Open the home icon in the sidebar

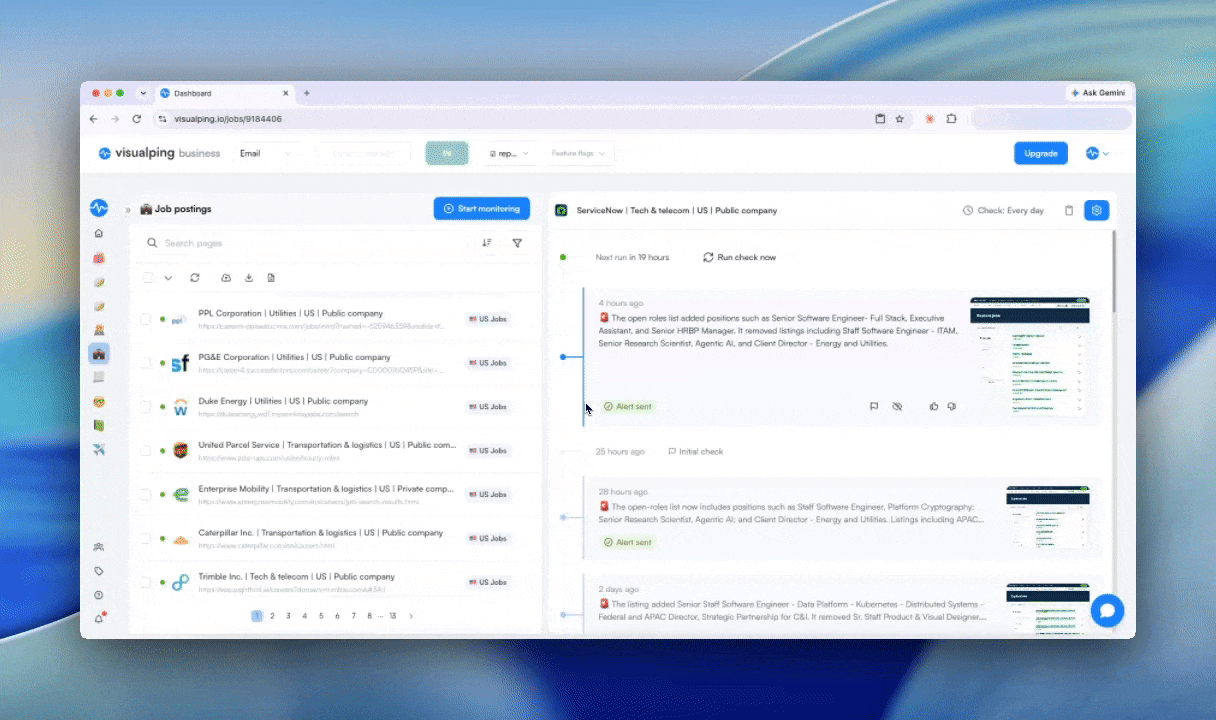coord(98,233)
